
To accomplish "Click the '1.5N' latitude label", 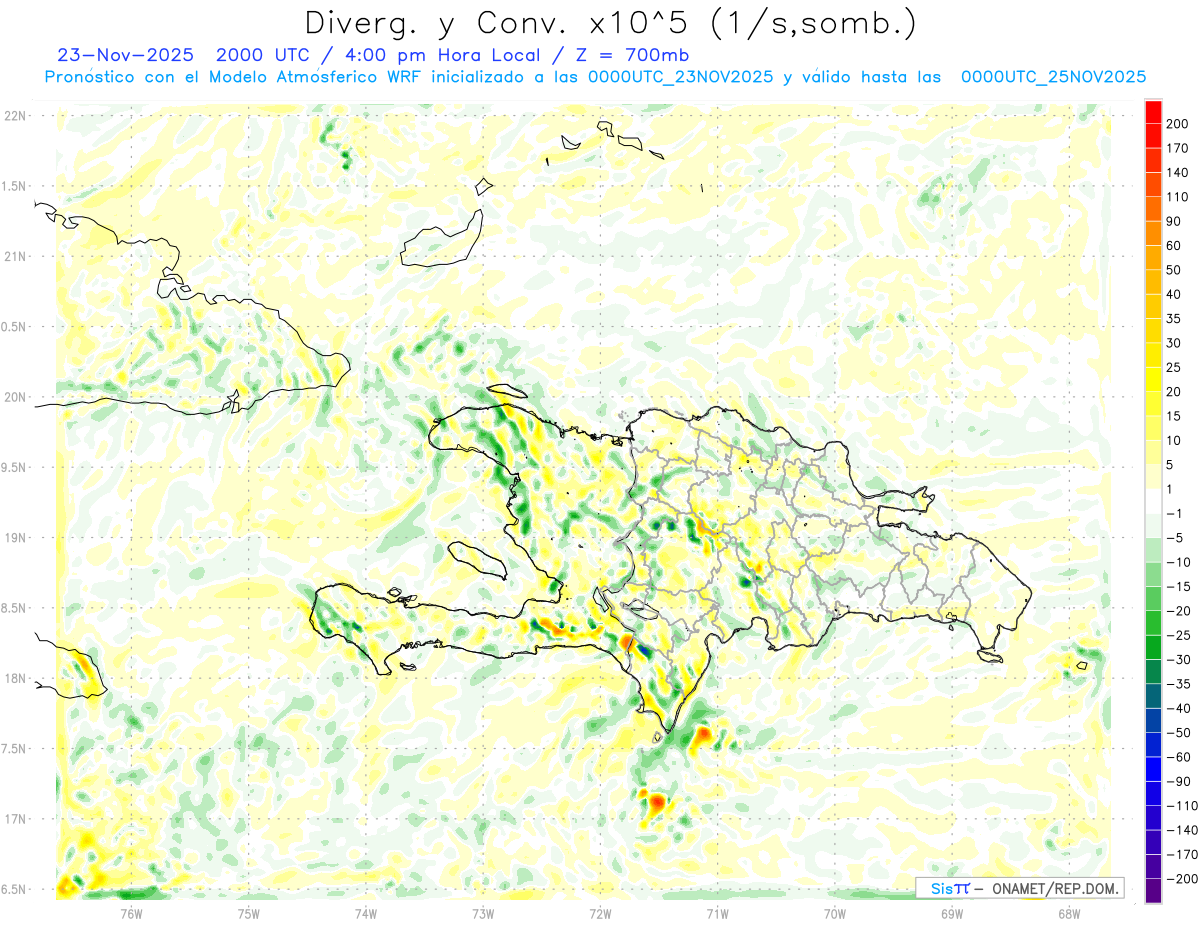I will pyautogui.click(x=15, y=186).
